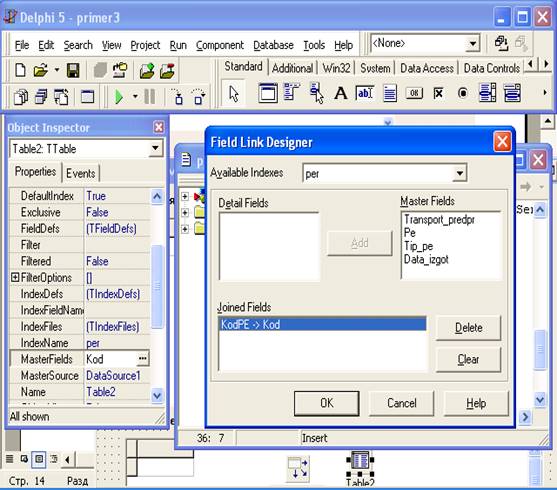Image resolution: width=557 pixels, height=490 pixels.
Task: Click the green Run arrow icon
Action: (119, 97)
